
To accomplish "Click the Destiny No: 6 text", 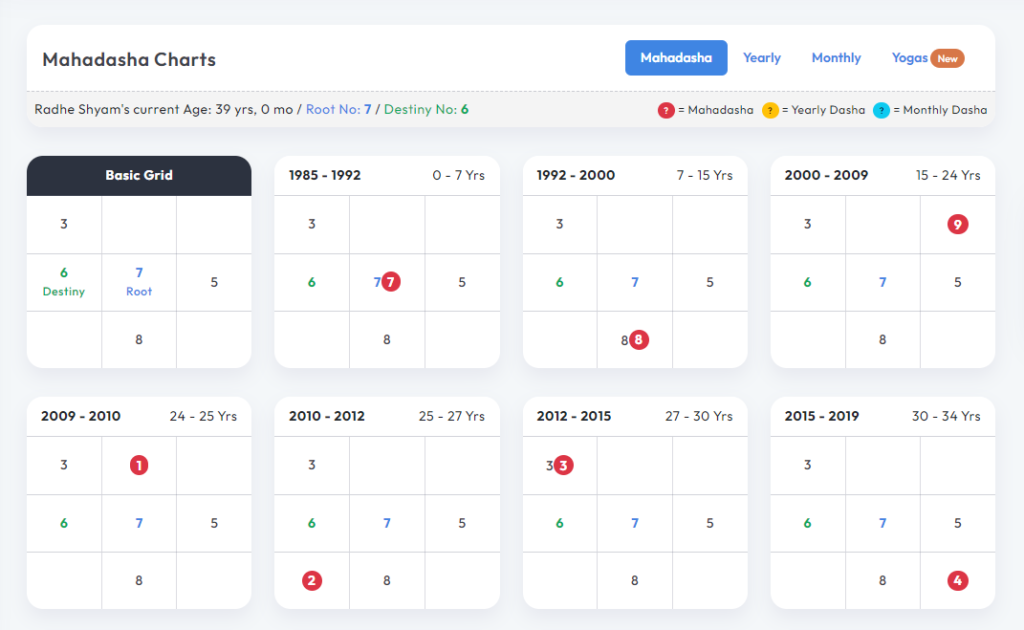I will (426, 109).
